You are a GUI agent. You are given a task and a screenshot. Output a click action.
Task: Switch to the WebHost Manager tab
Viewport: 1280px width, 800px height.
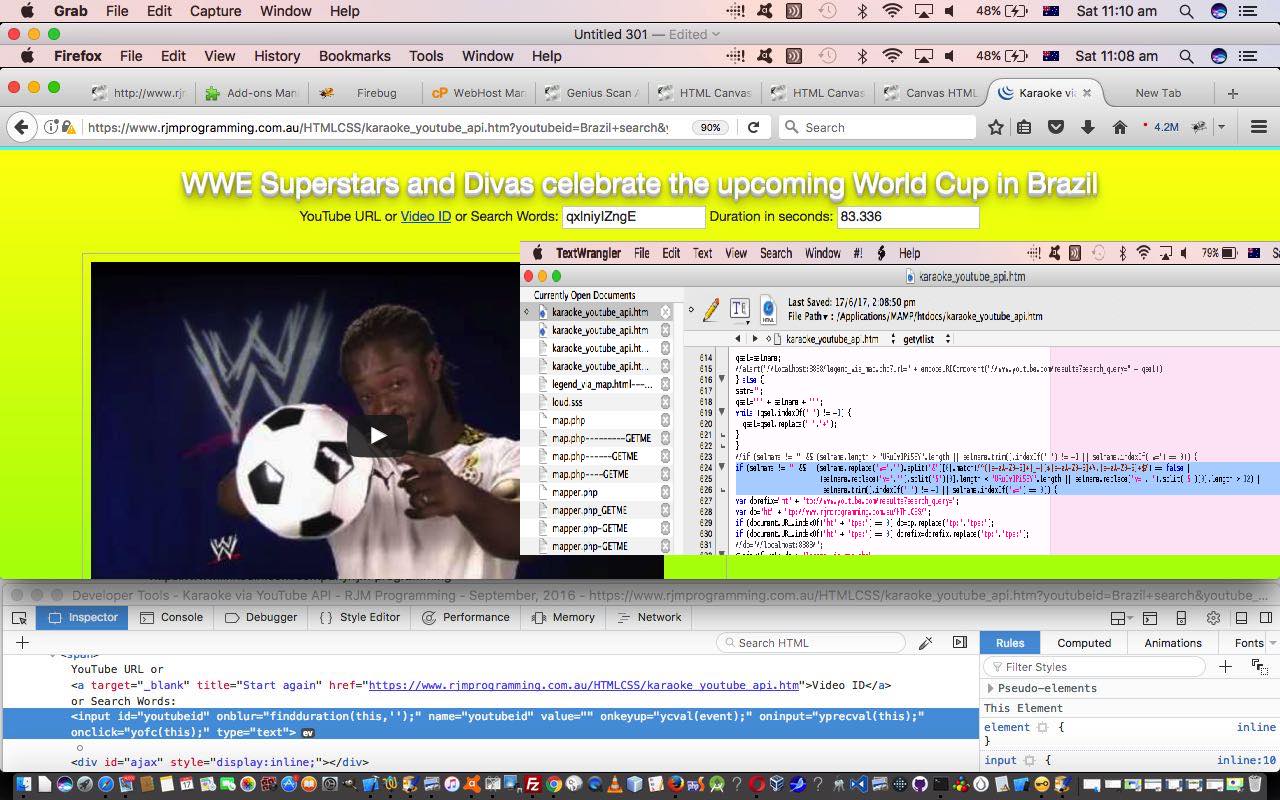click(x=478, y=93)
